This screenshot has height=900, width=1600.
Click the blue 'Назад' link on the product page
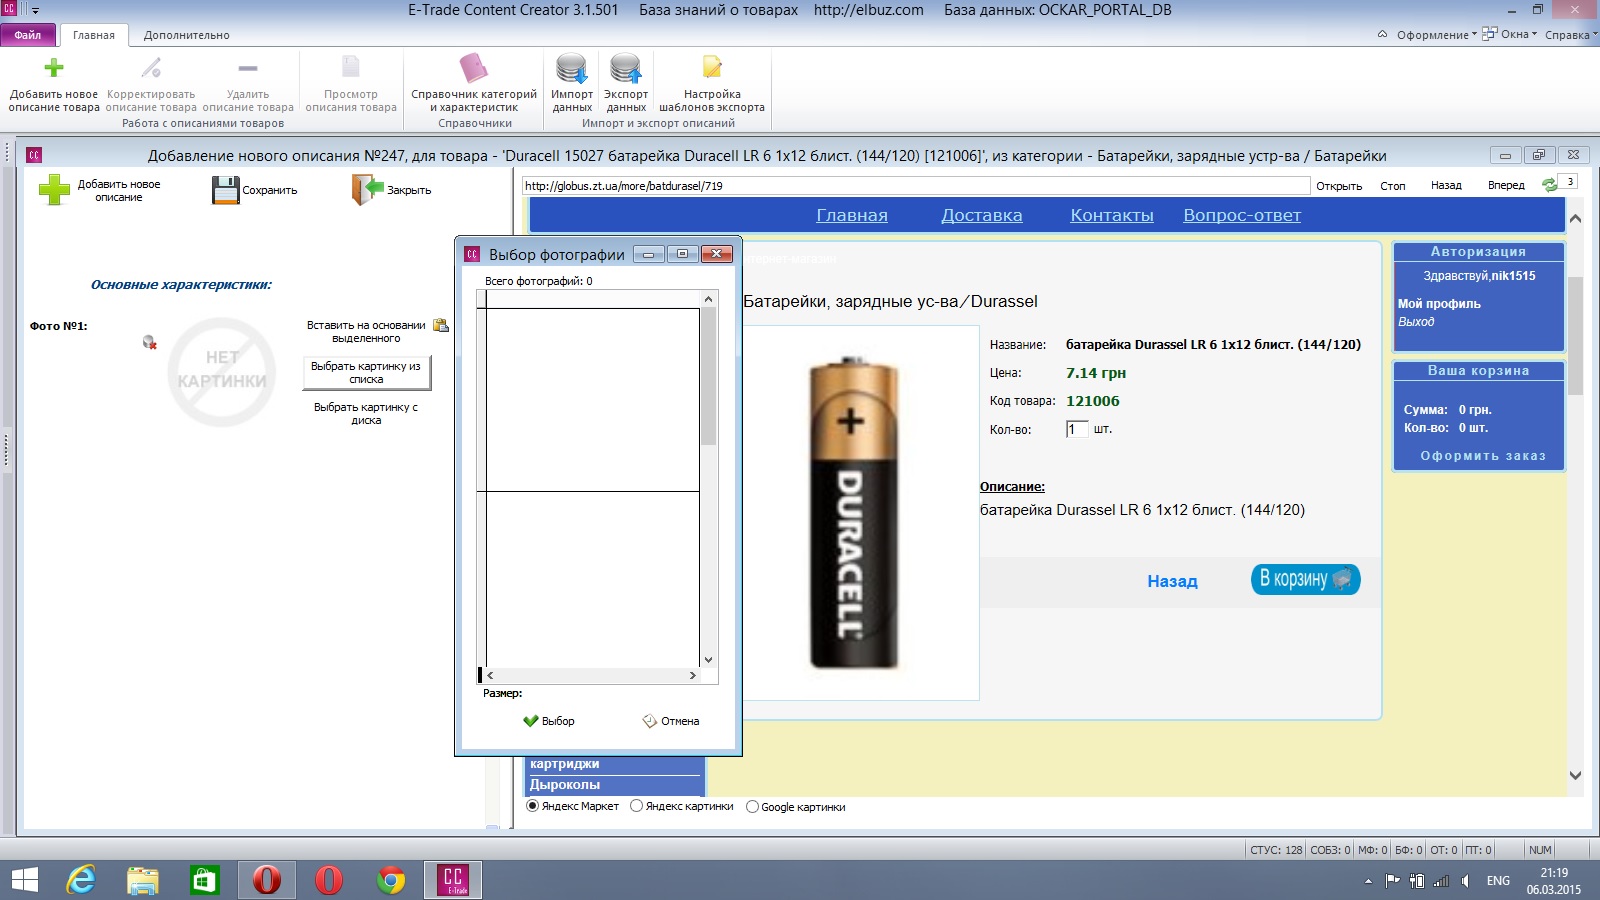[1172, 581]
